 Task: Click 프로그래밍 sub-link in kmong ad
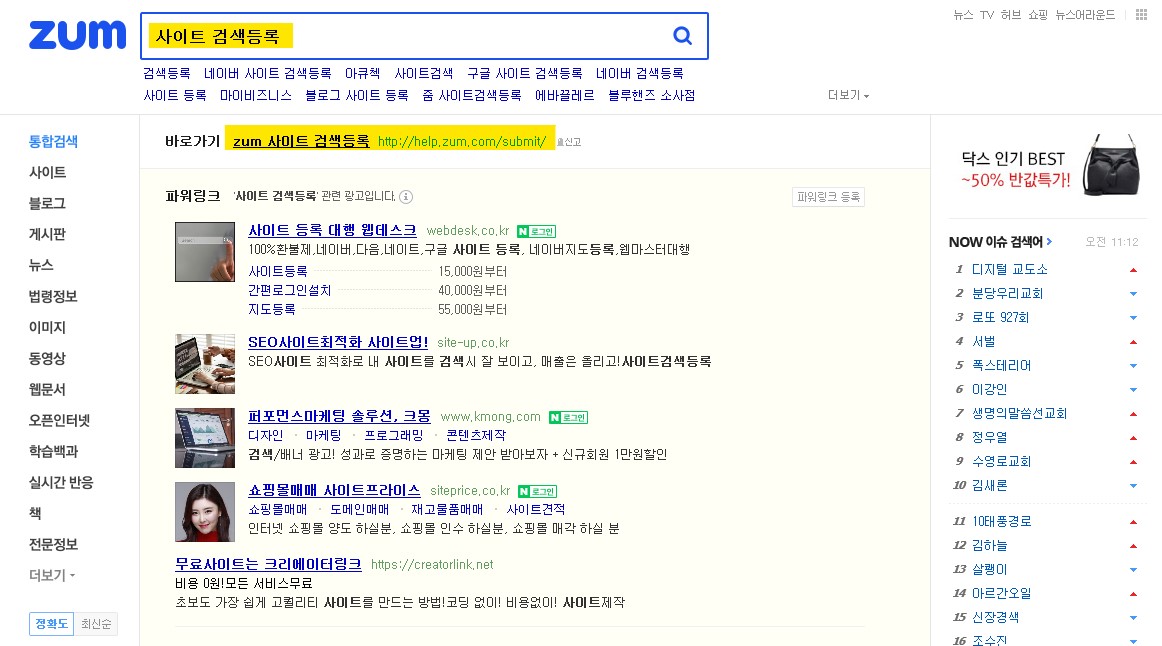point(394,436)
